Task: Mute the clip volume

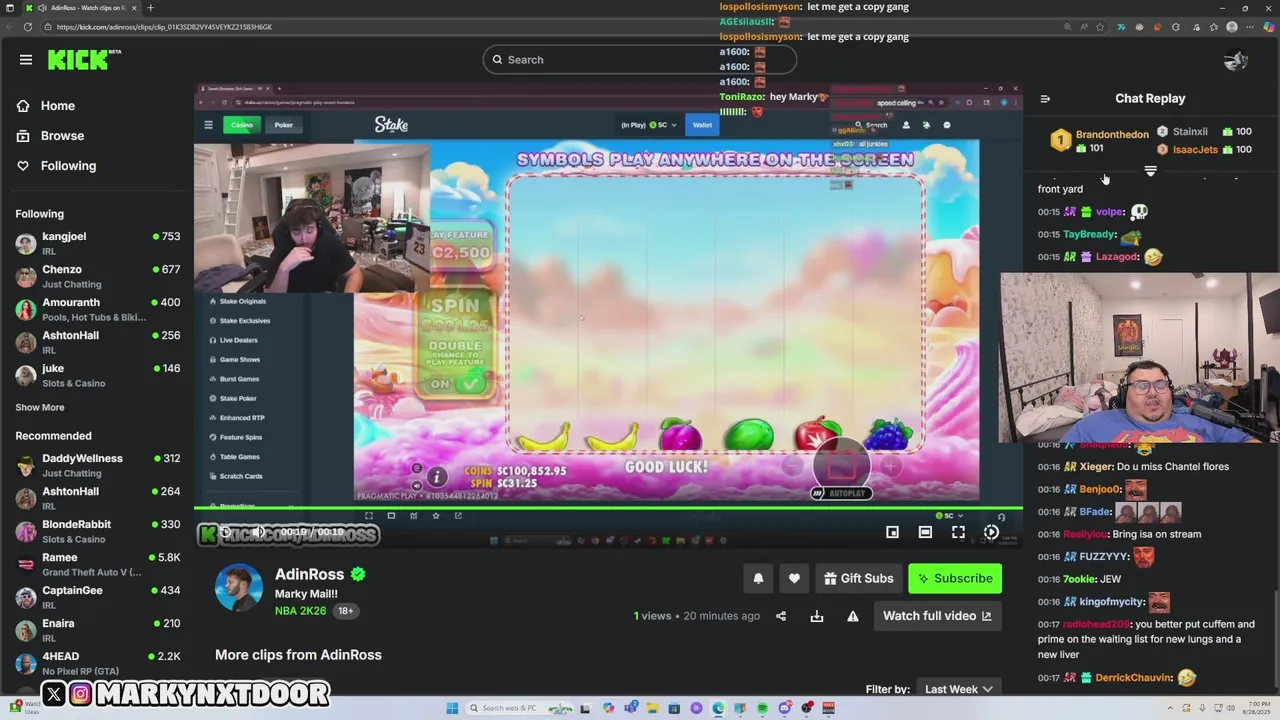Action: point(258,532)
